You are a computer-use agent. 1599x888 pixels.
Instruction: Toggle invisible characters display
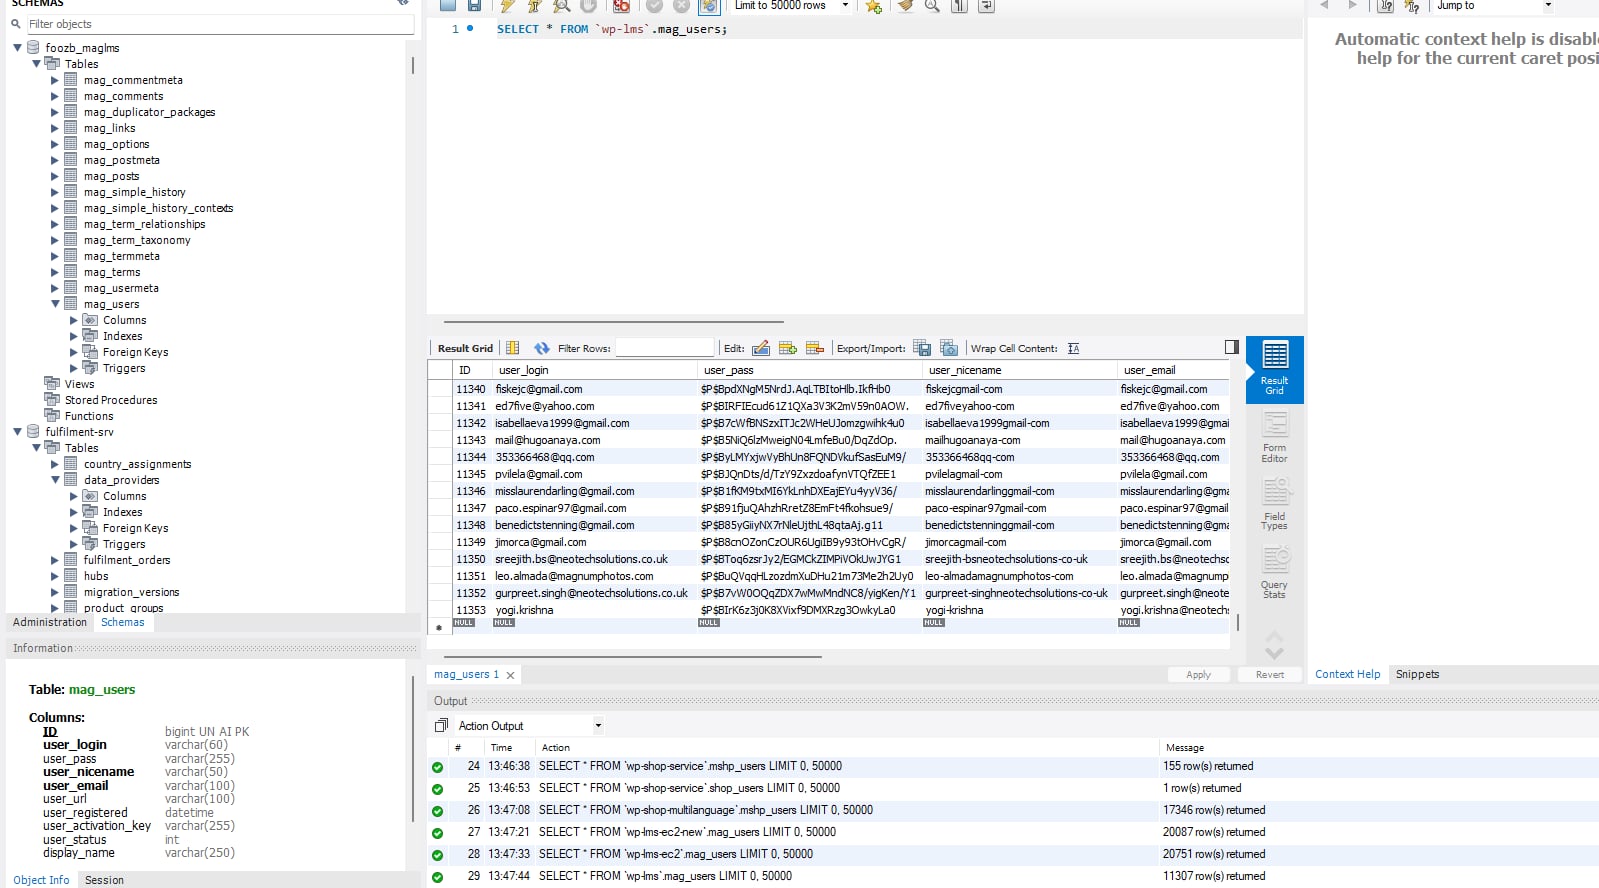pyautogui.click(x=959, y=5)
